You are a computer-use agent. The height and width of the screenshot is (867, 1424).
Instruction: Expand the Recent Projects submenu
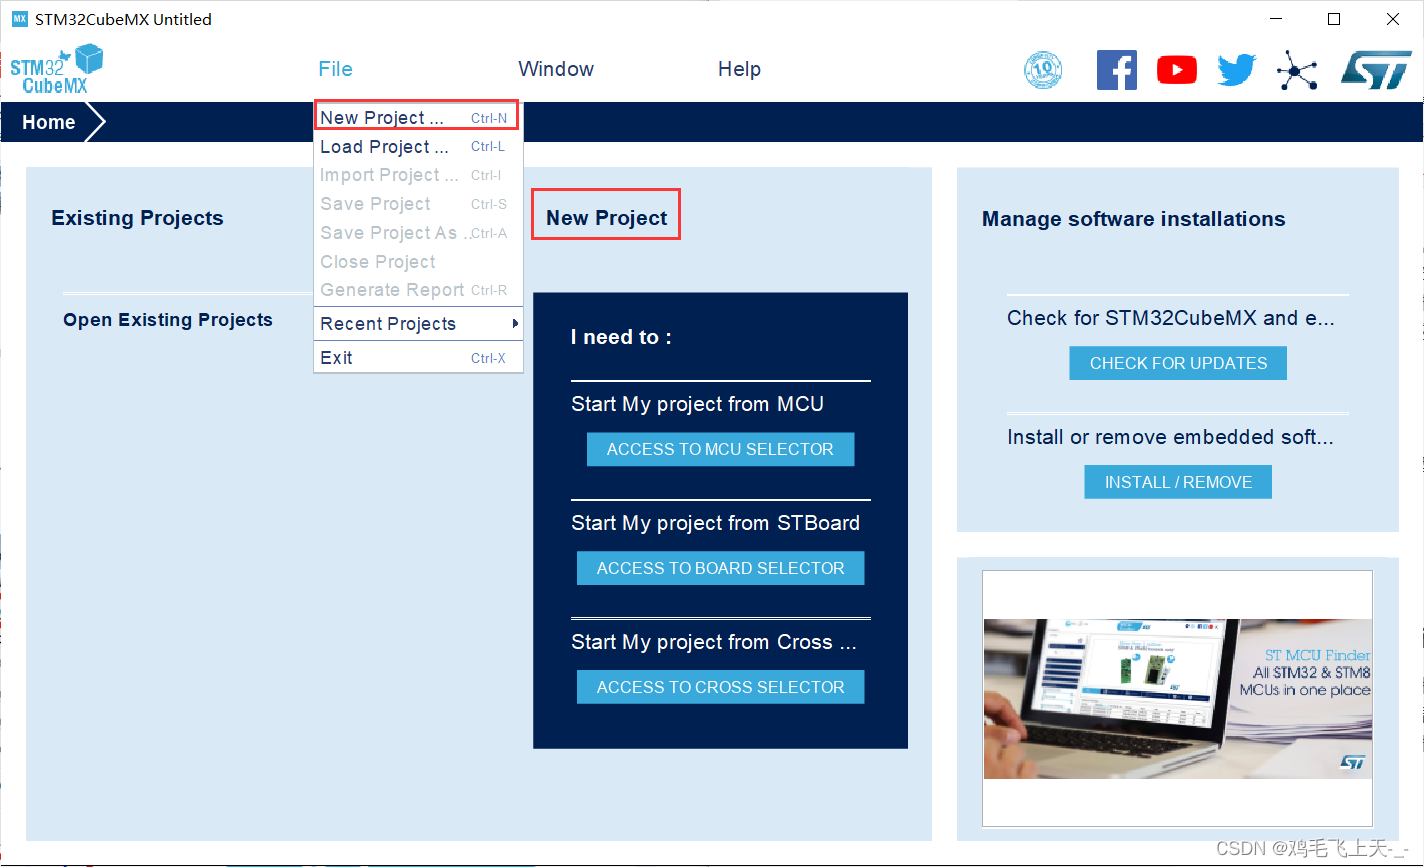(418, 324)
